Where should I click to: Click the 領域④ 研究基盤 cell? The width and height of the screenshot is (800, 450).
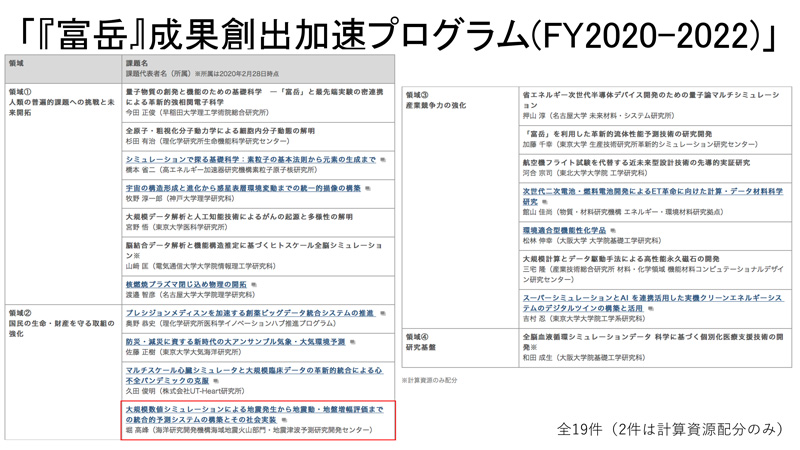point(460,347)
